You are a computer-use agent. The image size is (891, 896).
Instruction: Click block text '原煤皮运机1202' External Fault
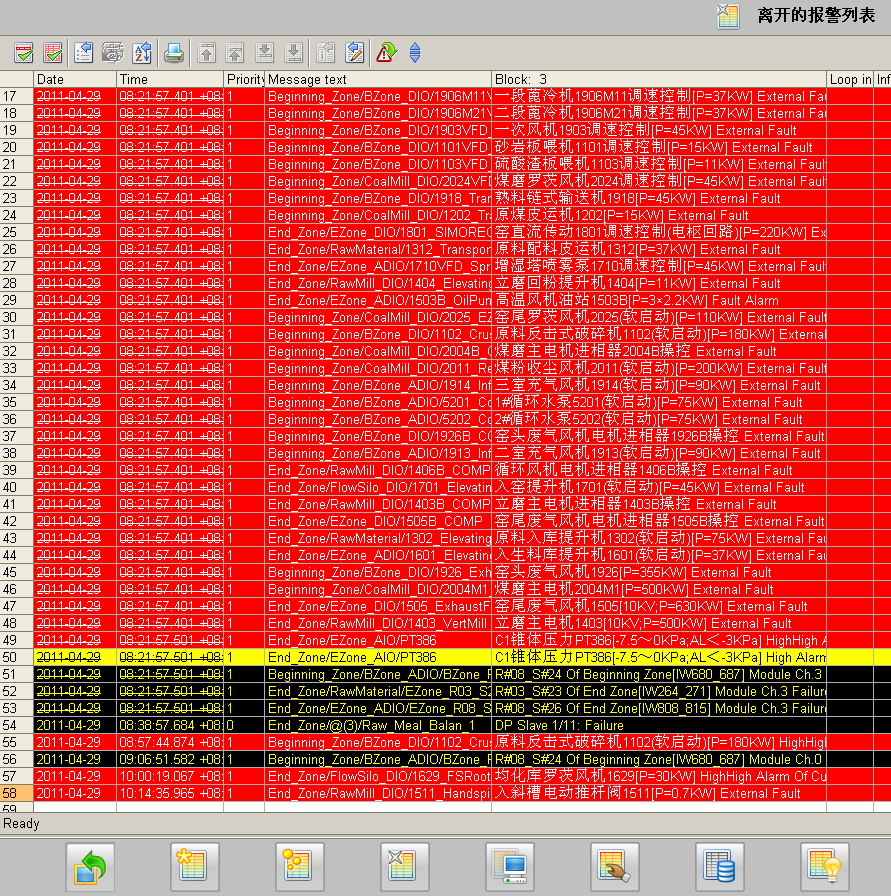[621, 215]
